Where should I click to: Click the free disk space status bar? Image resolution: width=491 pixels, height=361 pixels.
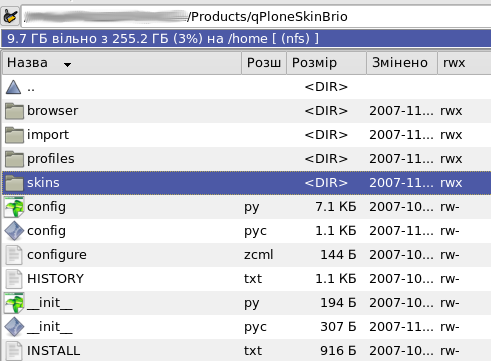click(246, 39)
